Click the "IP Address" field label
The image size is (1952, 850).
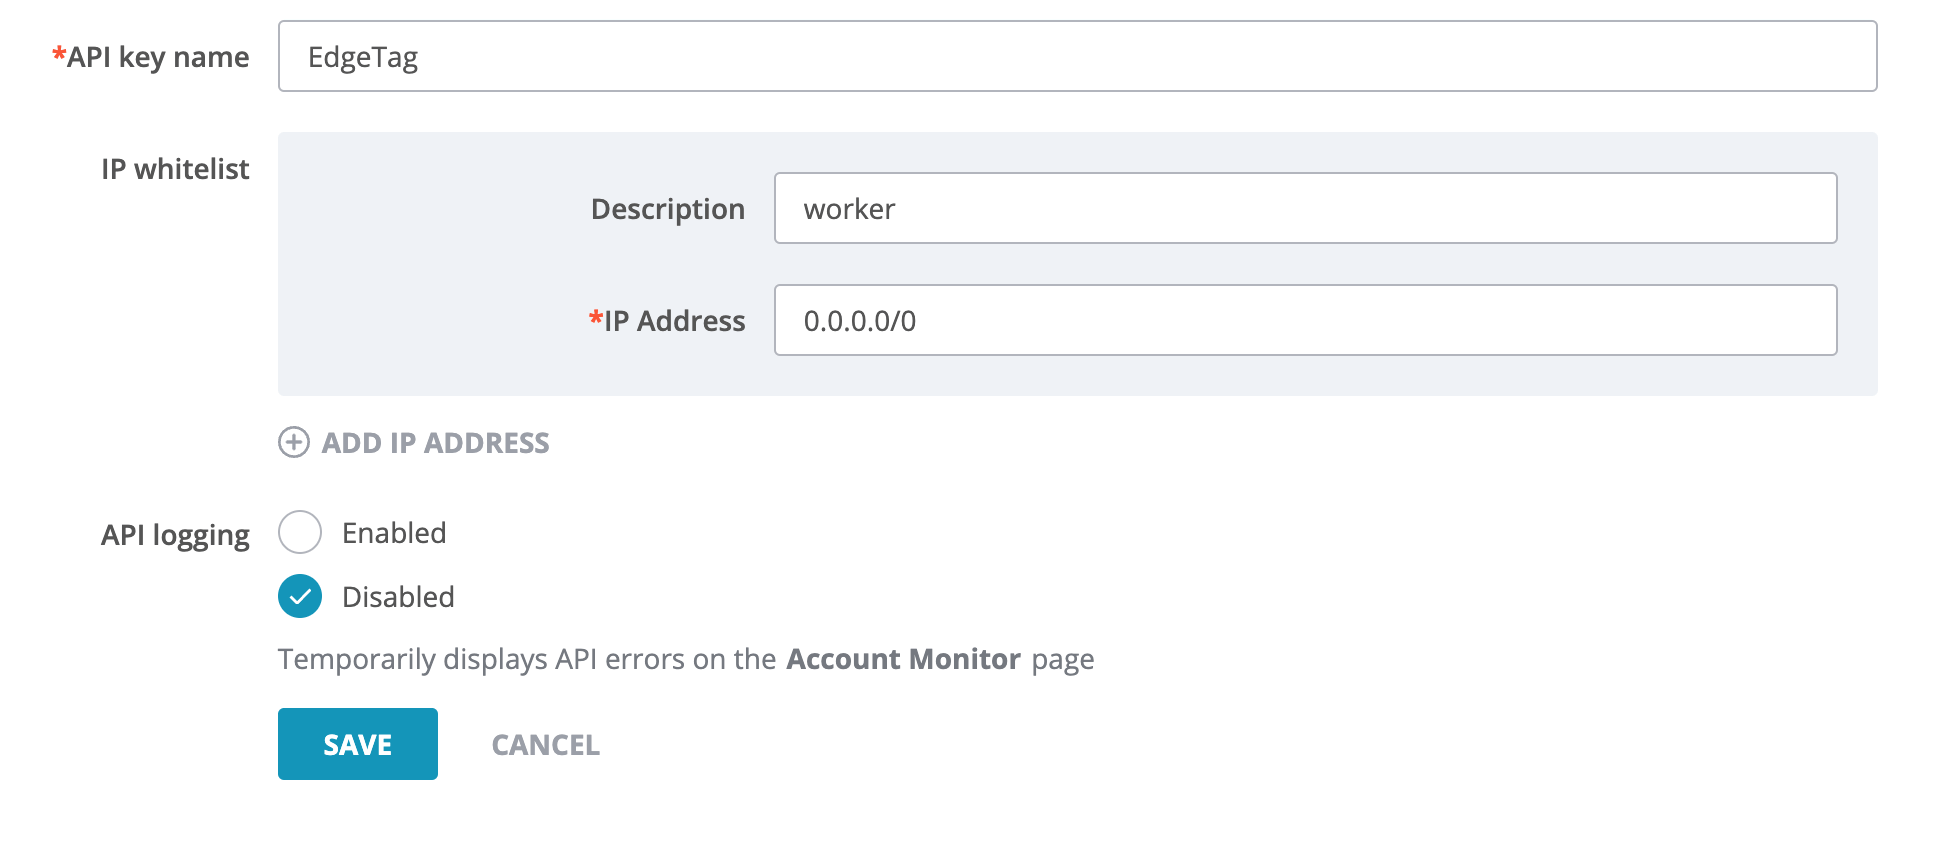pyautogui.click(x=674, y=321)
